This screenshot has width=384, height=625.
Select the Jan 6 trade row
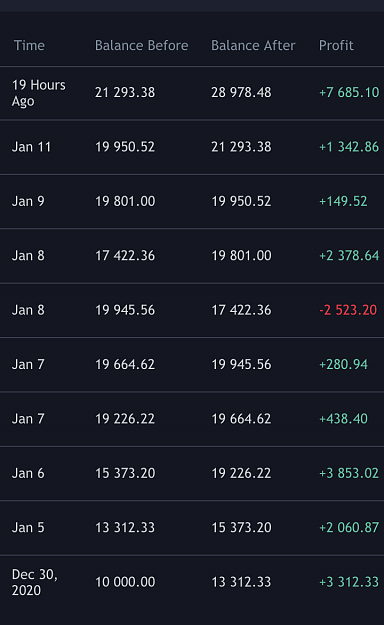point(192,474)
